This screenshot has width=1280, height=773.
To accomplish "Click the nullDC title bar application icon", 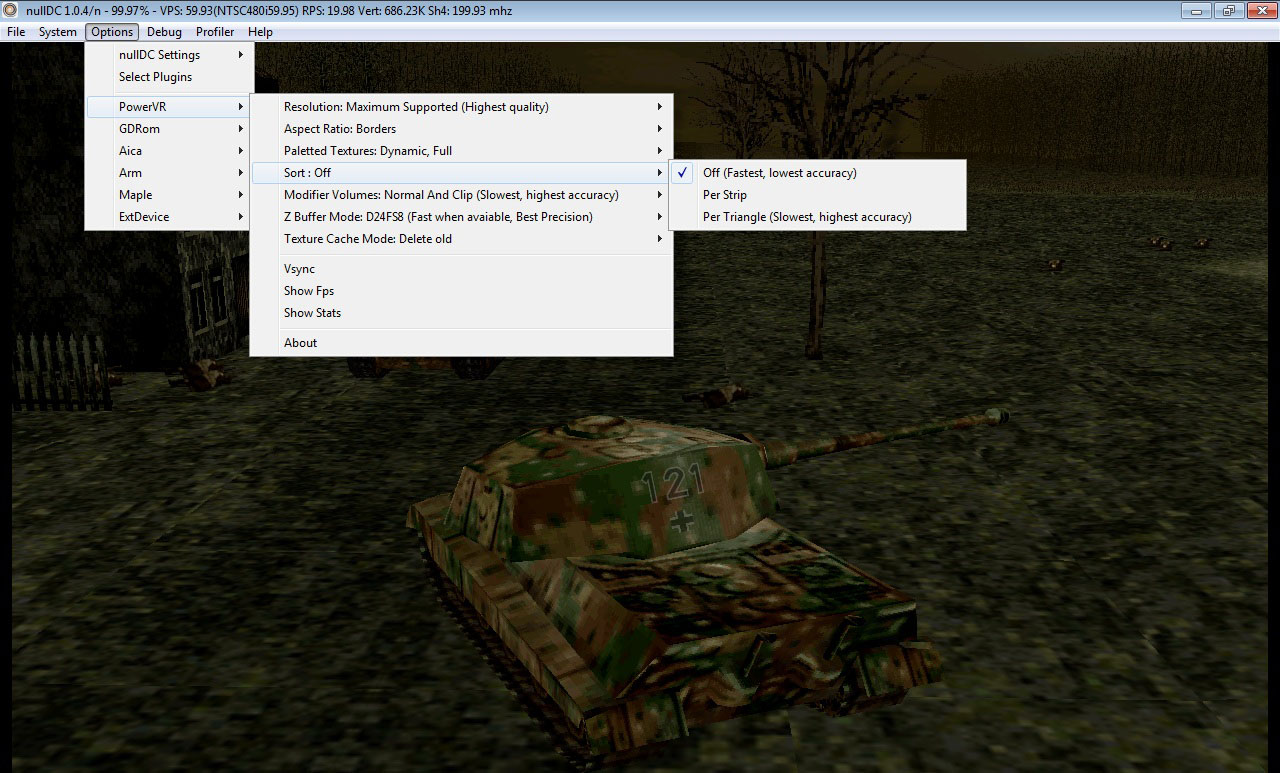I will [x=10, y=10].
